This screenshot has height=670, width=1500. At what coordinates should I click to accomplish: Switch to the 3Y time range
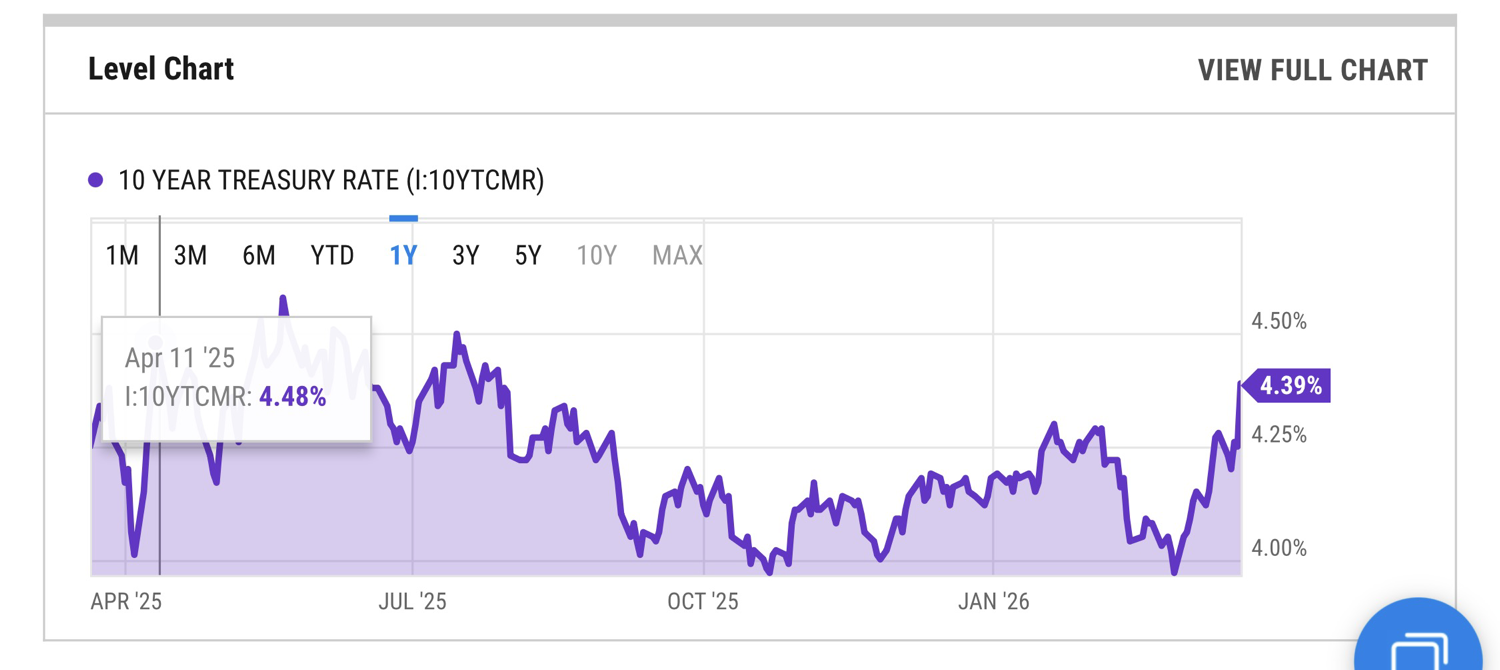pyautogui.click(x=465, y=256)
